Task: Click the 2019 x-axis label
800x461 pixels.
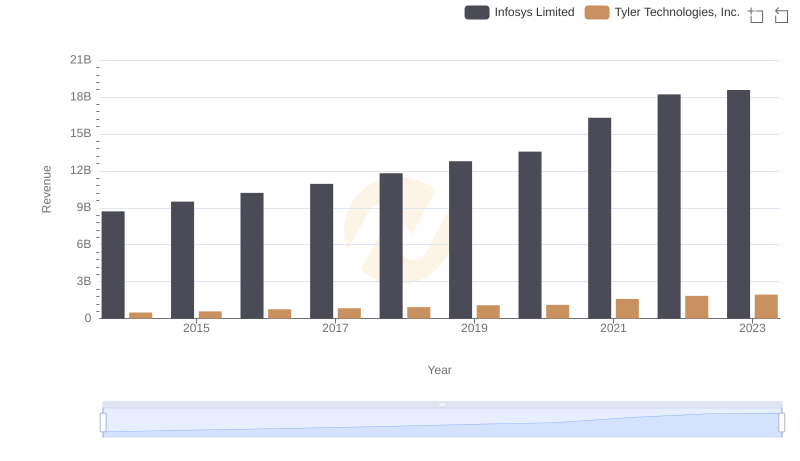Action: [474, 328]
